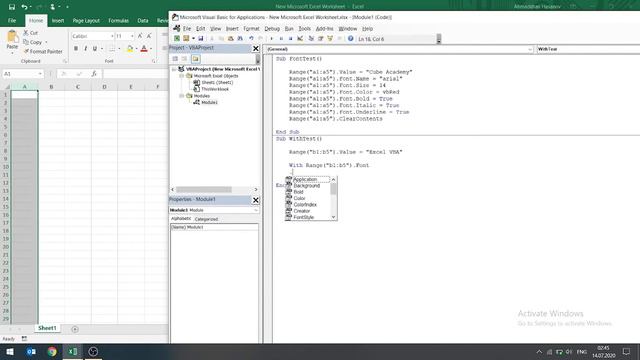Click Cut in Excel Clipboard group
640x360 pixels.
[31, 33]
